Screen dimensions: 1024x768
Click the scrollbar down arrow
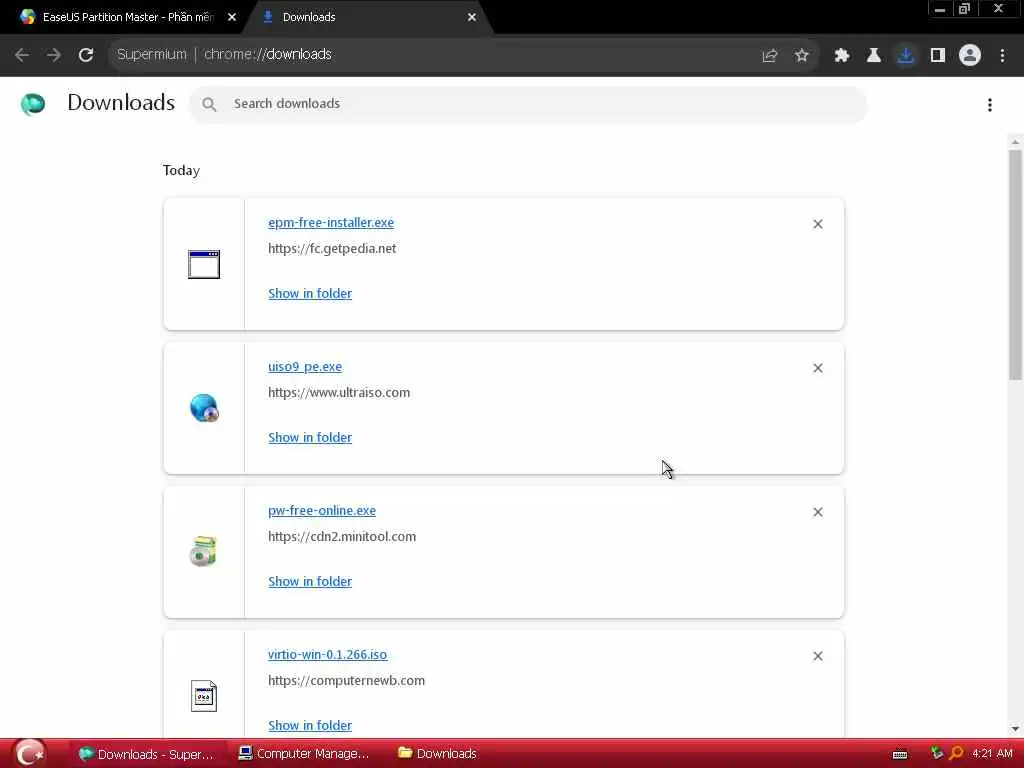[x=1015, y=729]
